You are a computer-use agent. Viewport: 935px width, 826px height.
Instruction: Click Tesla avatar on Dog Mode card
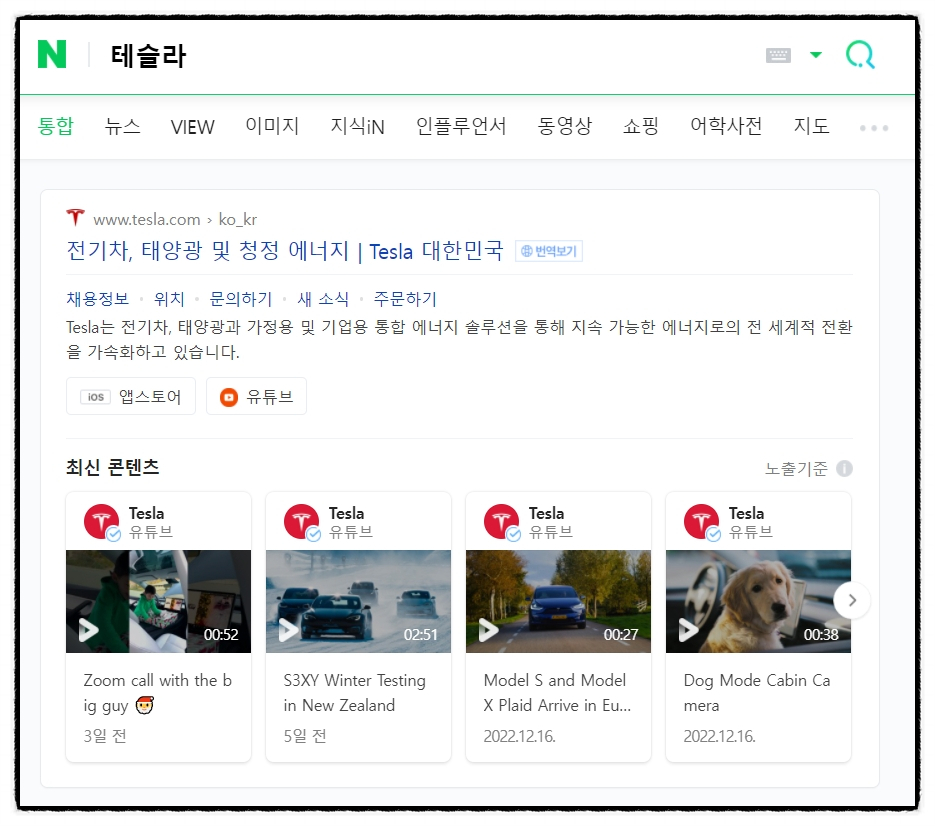702,522
